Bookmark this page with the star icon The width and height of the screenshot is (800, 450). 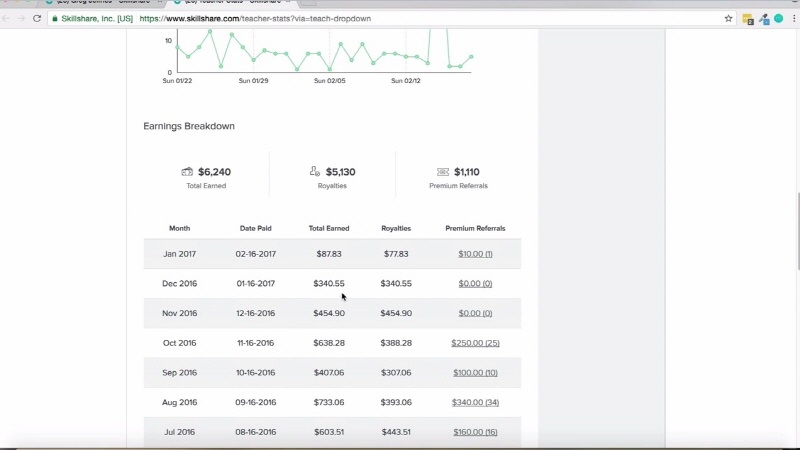[728, 18]
